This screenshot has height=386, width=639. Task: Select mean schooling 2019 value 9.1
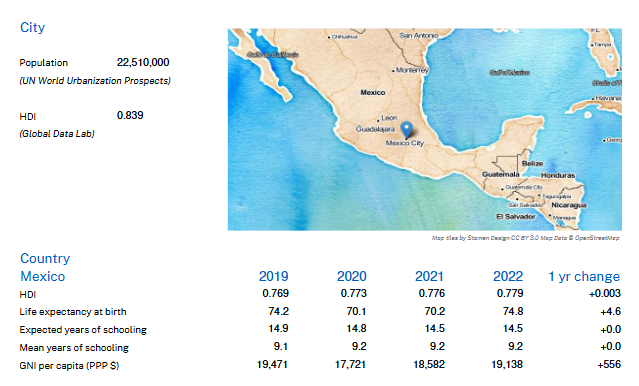(281, 346)
